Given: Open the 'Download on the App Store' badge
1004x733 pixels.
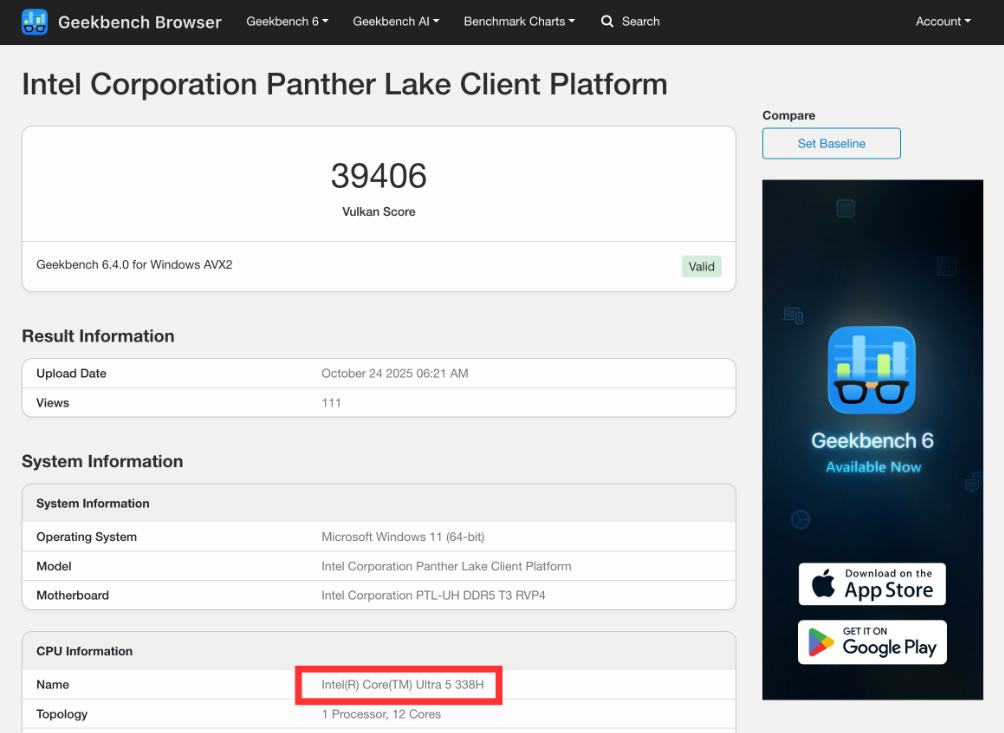Looking at the screenshot, I should (x=871, y=583).
